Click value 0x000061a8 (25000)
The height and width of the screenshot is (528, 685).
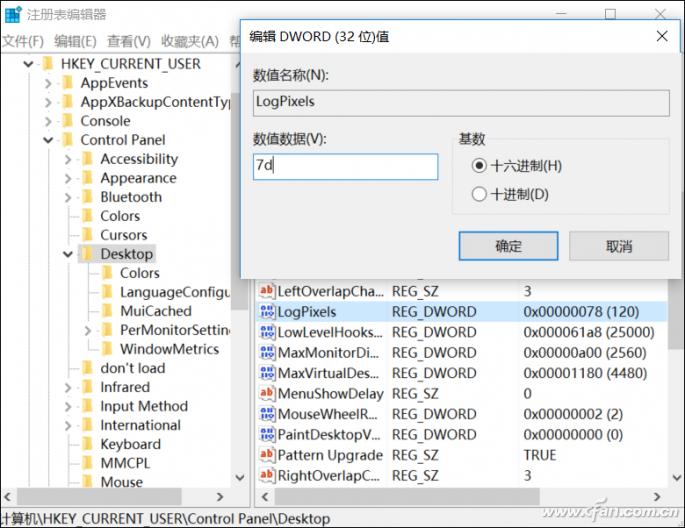click(x=589, y=332)
